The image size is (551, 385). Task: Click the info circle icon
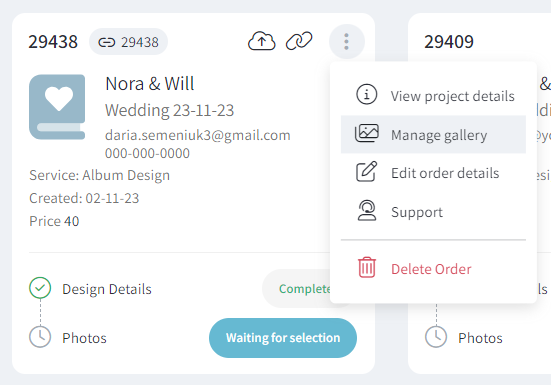click(367, 94)
